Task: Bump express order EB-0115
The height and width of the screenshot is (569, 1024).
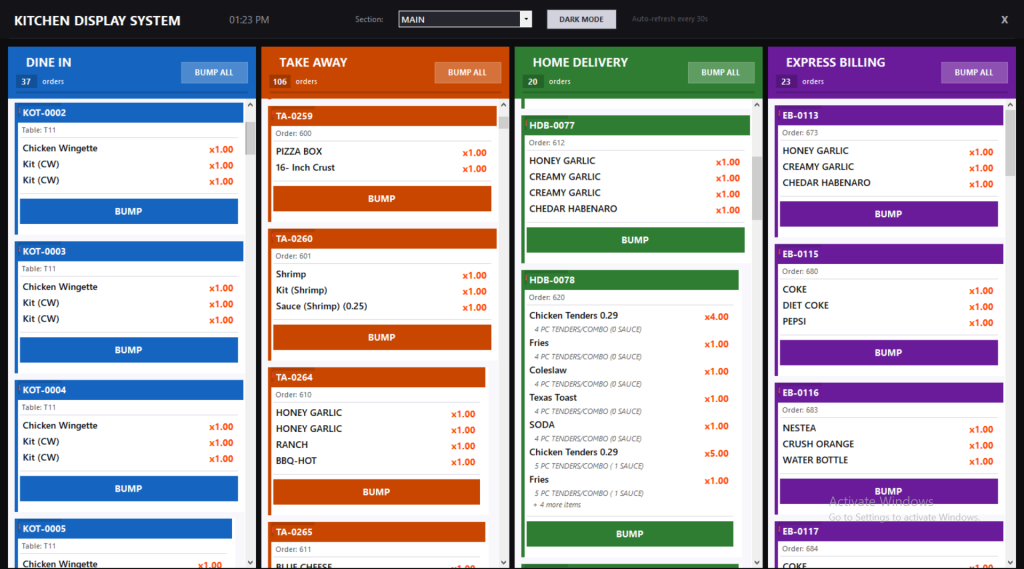Action: [x=889, y=352]
